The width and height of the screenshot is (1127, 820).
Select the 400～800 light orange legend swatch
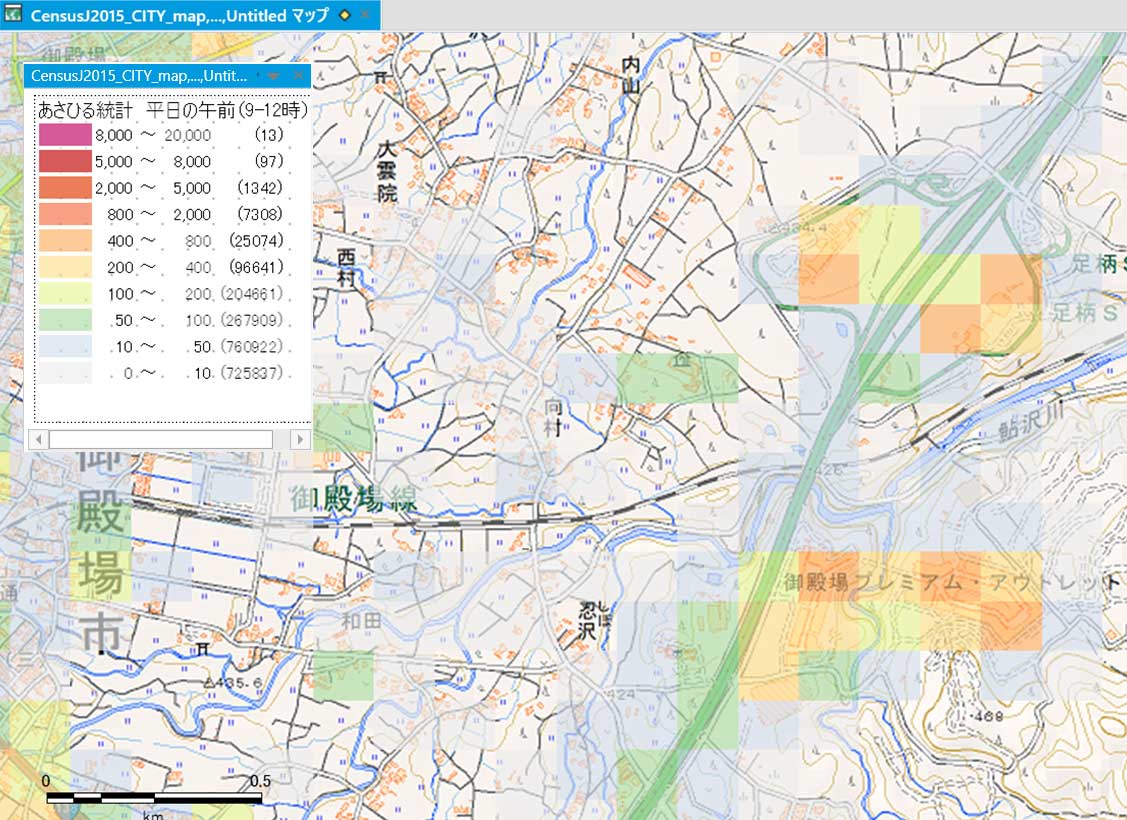64,241
